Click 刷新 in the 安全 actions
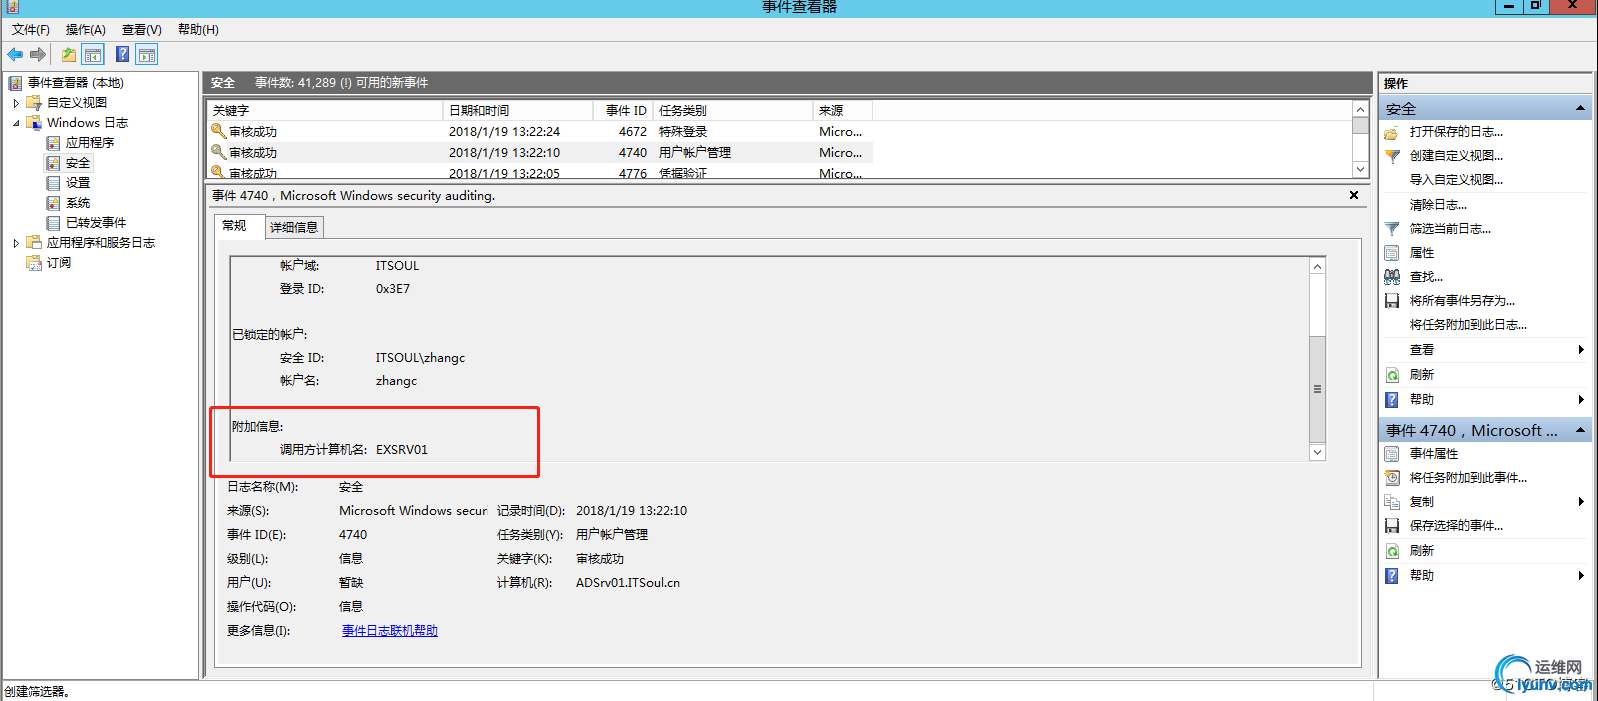1598x701 pixels. pos(1422,375)
